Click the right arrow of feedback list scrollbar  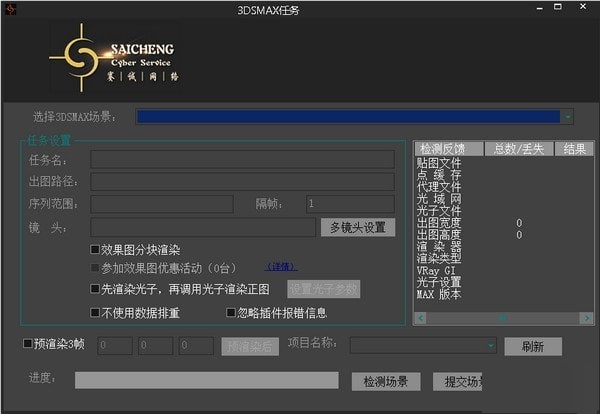tap(587, 318)
